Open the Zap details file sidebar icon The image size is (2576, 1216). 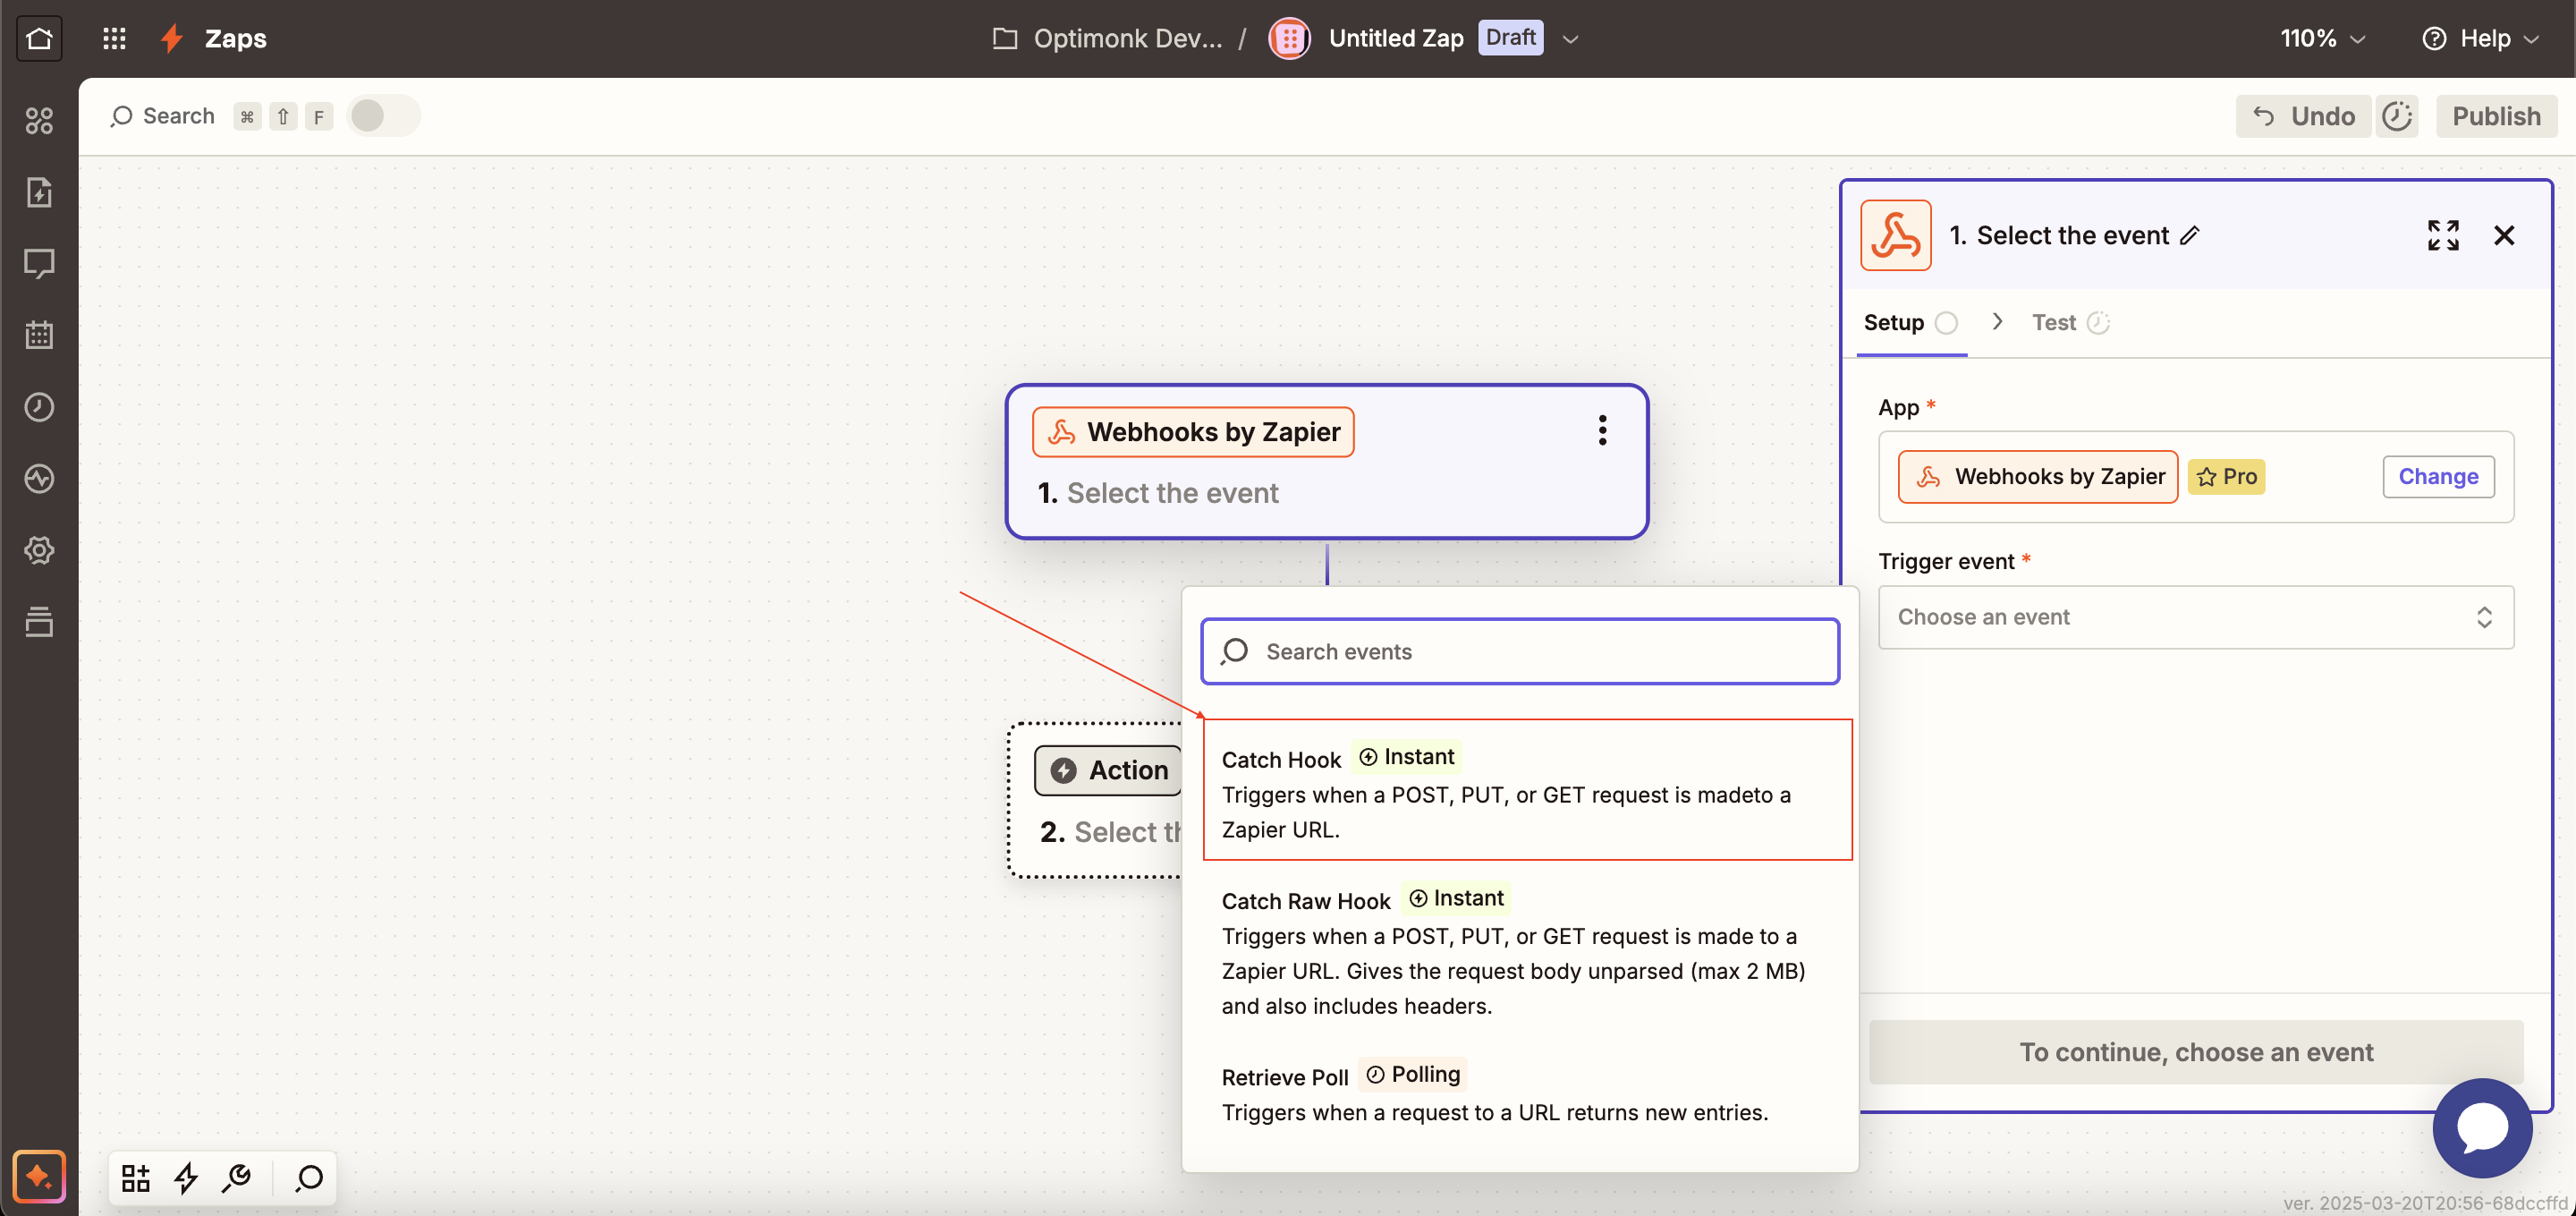click(39, 192)
